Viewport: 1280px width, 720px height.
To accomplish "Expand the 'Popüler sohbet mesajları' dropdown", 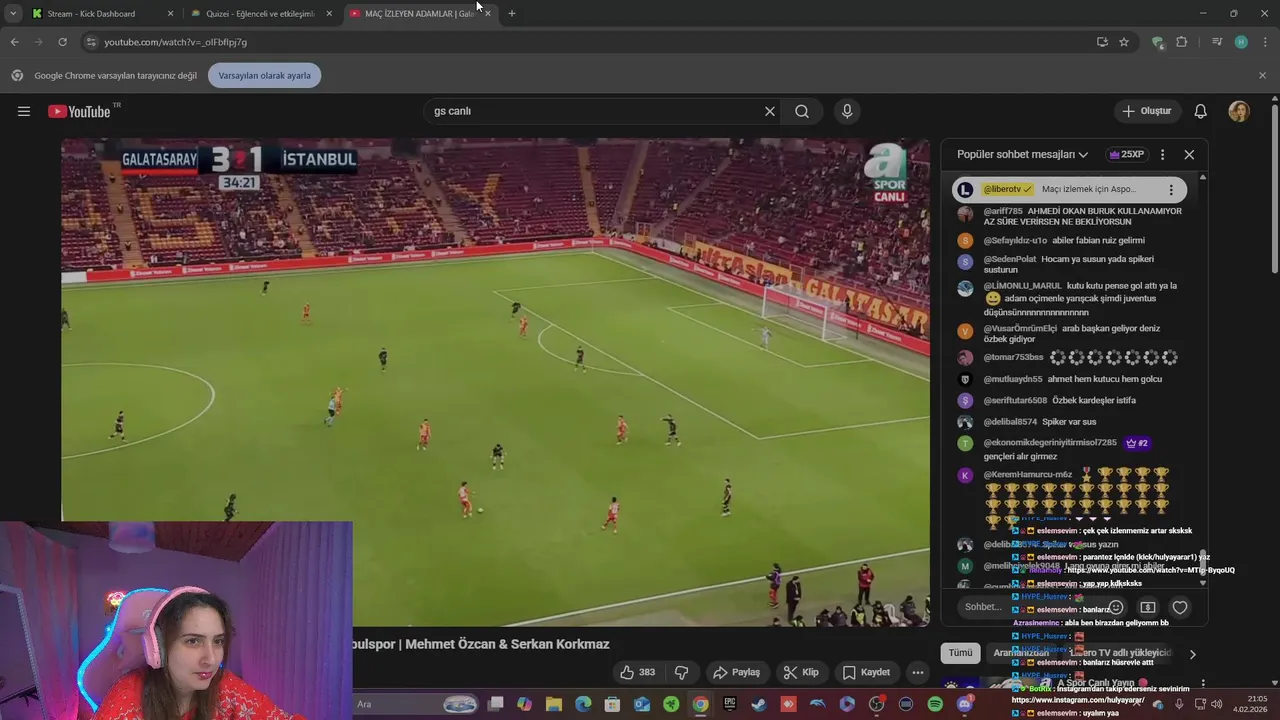I will point(1022,154).
